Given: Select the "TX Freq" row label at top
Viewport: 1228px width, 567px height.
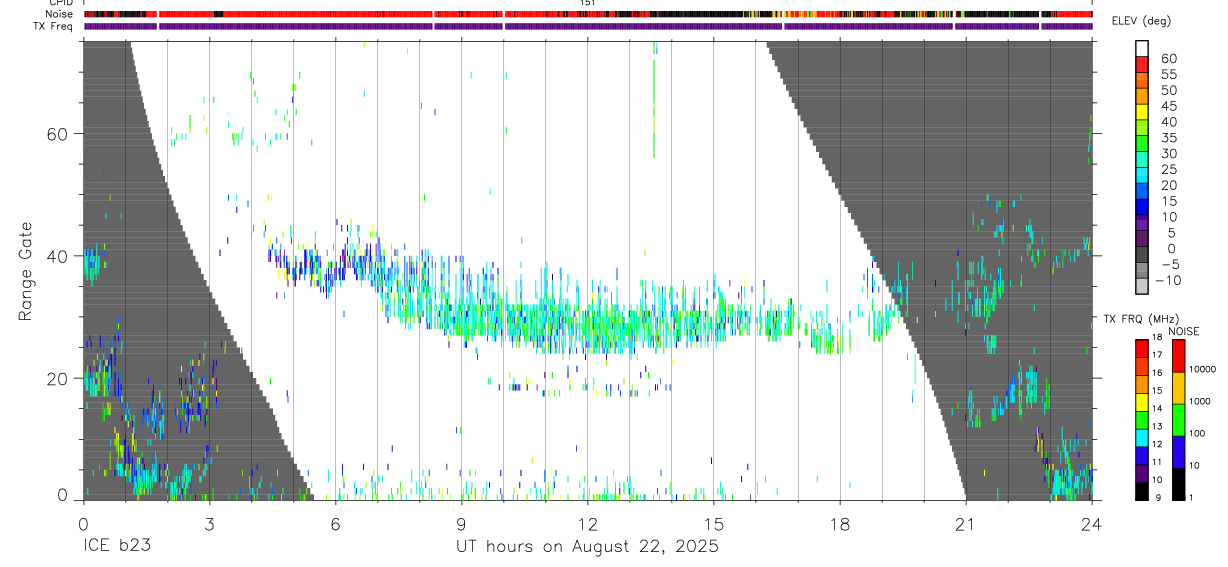Looking at the screenshot, I should pos(54,26).
